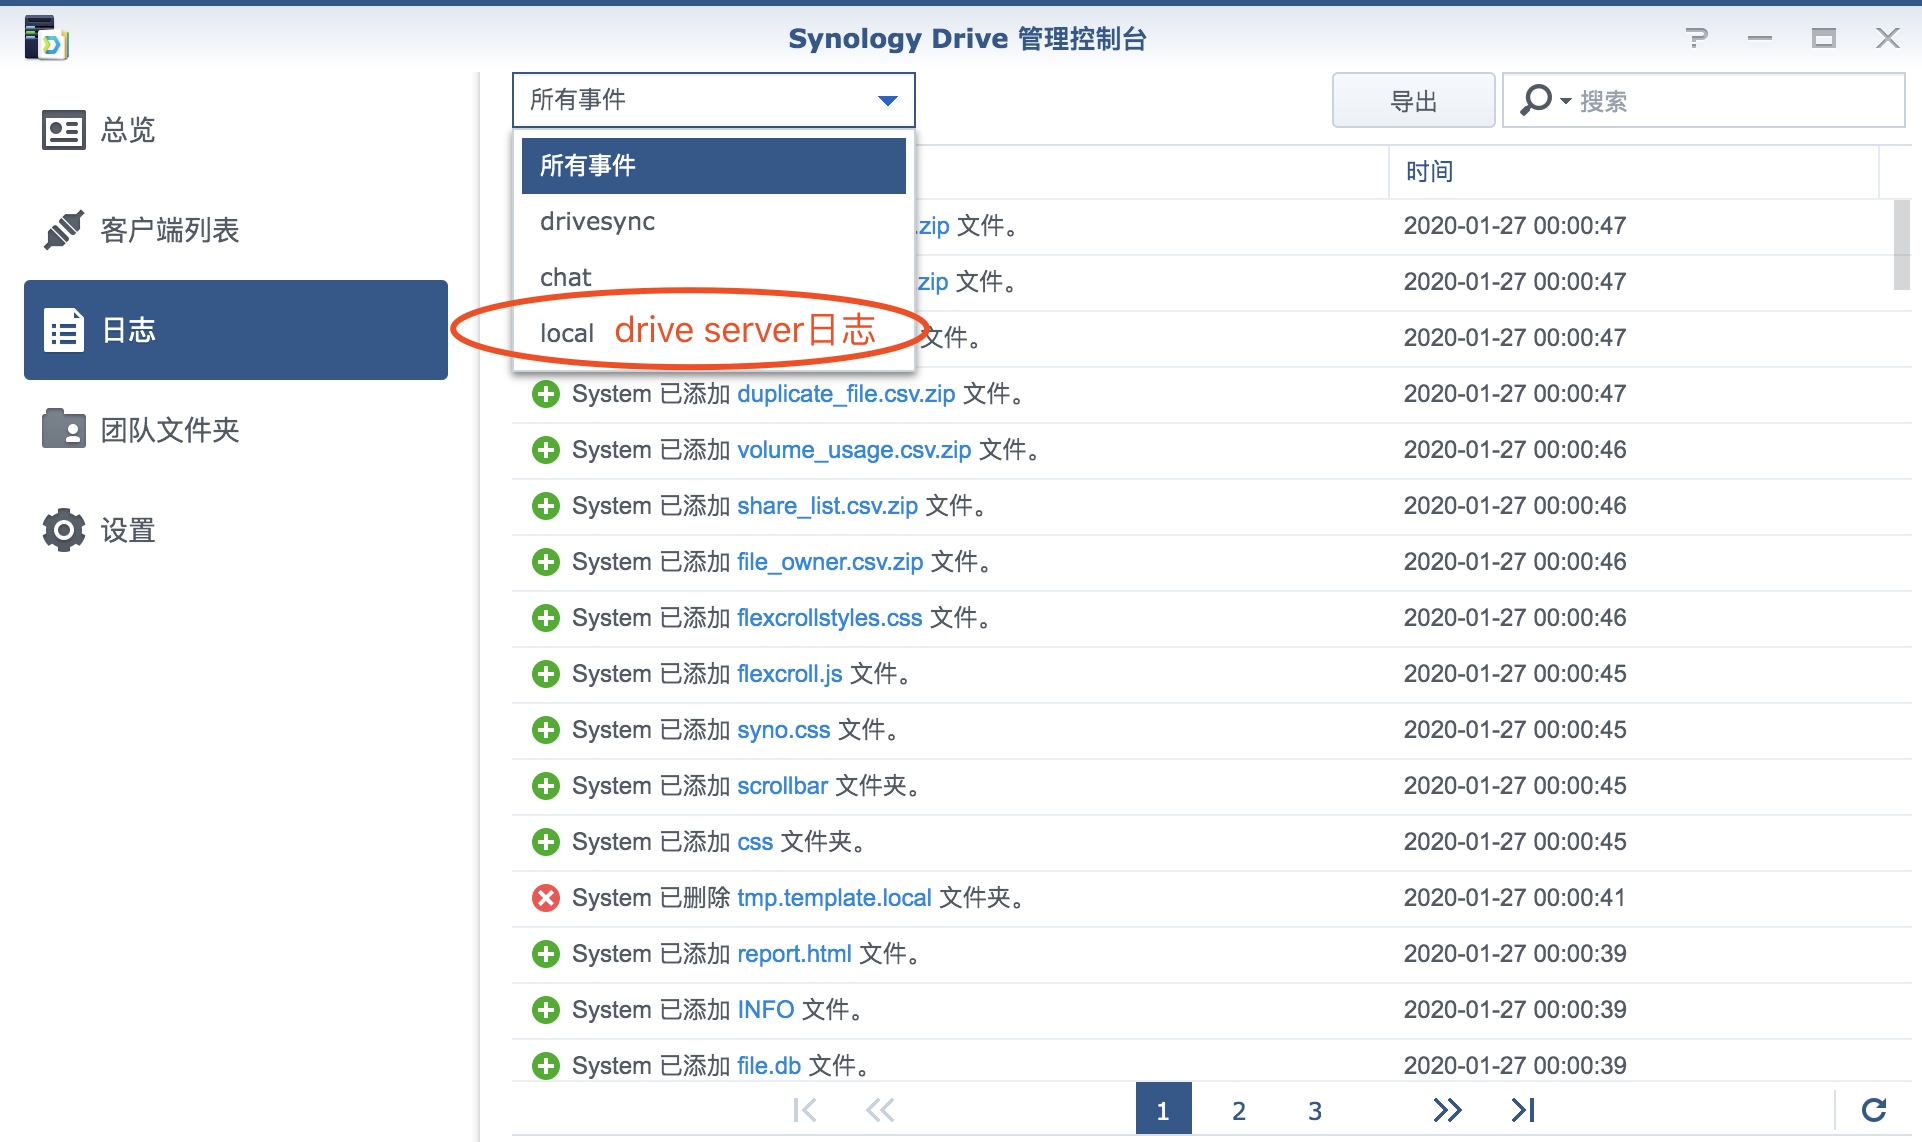The height and width of the screenshot is (1142, 1922).
Task: Click the log list vertical scrollbar
Action: coord(1901,245)
